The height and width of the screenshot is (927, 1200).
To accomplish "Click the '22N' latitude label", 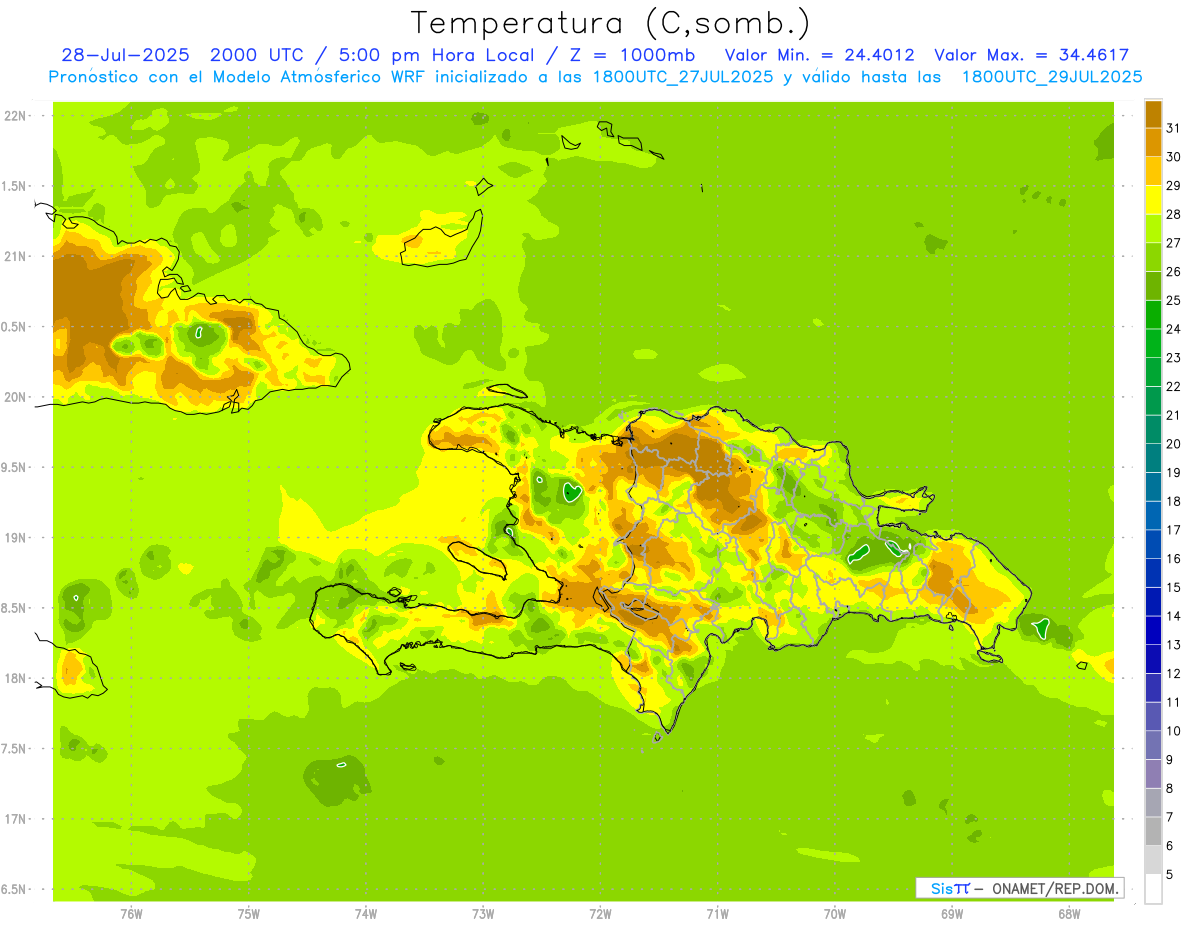I will coord(16,115).
